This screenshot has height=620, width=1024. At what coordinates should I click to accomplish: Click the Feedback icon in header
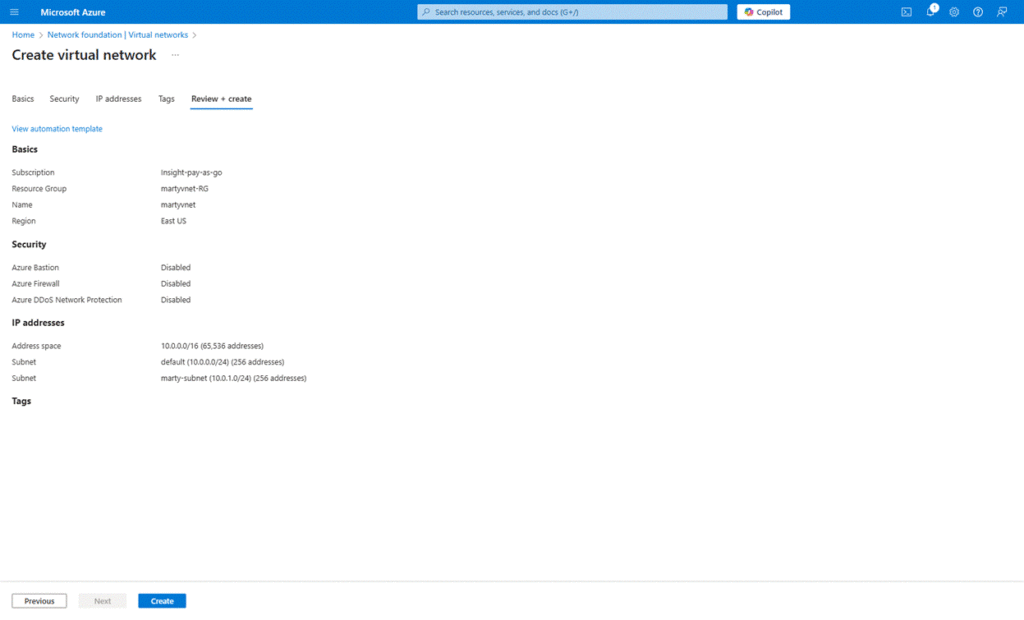tap(1002, 12)
